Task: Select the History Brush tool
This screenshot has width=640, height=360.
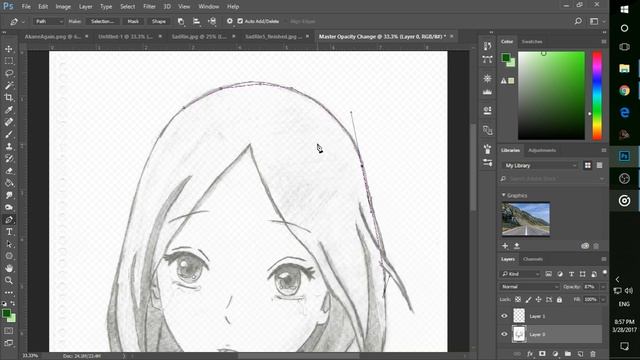Action: 9,159
